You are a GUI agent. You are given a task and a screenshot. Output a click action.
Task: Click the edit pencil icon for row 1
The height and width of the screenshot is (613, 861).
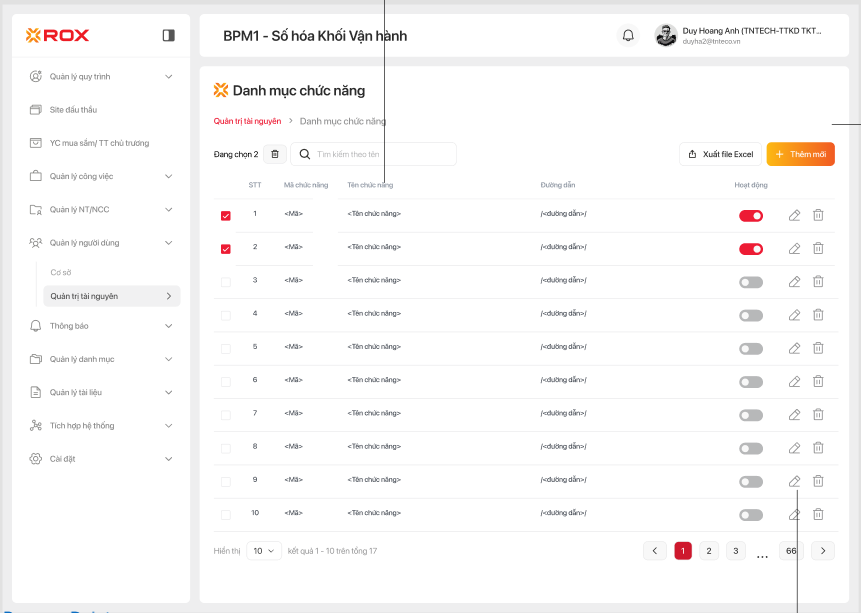(x=794, y=215)
